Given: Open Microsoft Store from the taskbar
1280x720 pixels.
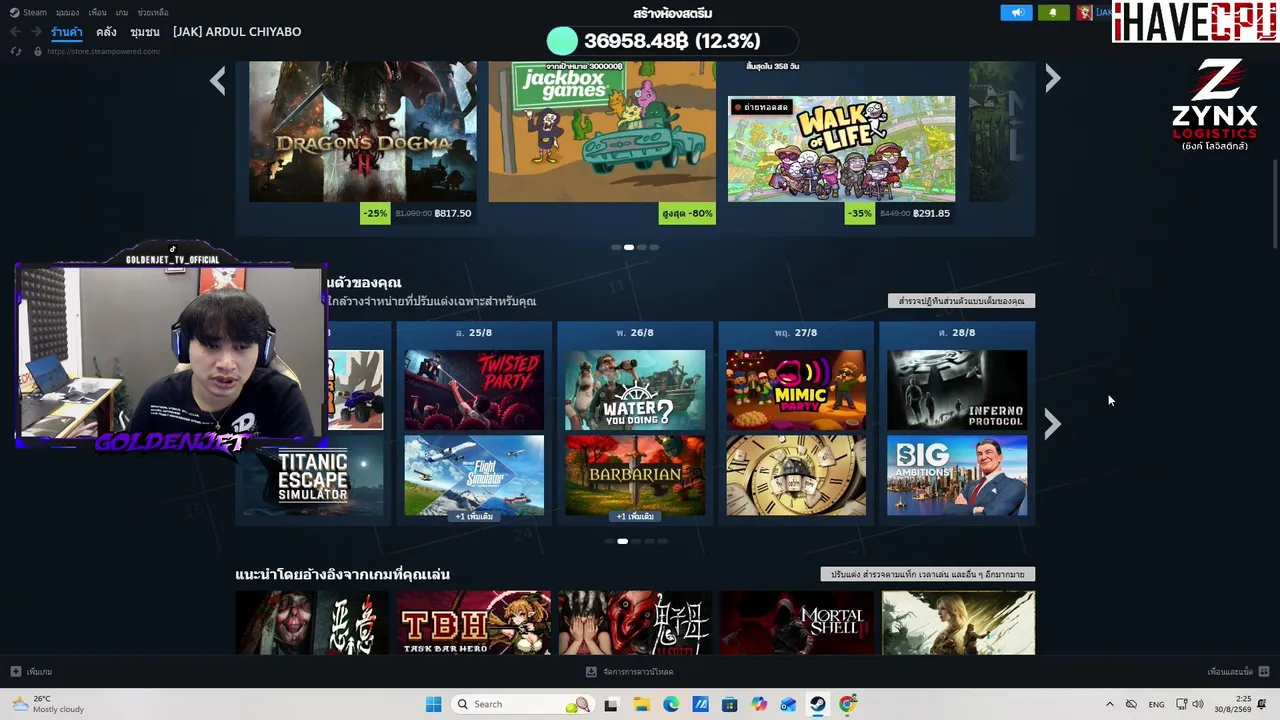Looking at the screenshot, I should [x=730, y=704].
